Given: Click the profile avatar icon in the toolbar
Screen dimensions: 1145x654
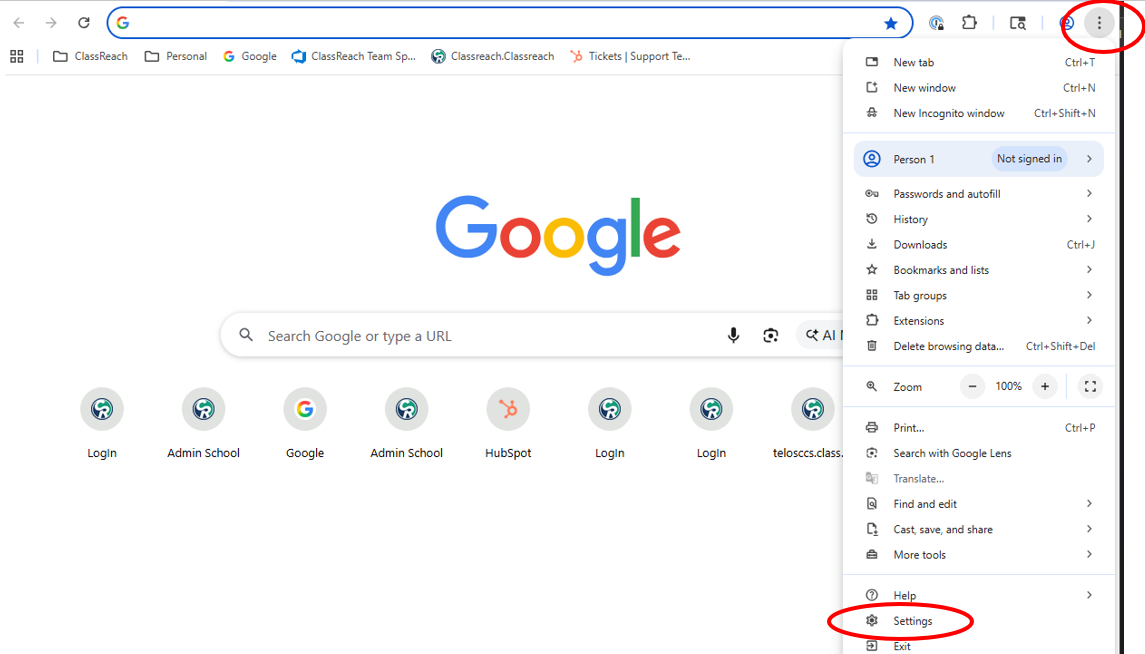Looking at the screenshot, I should click(x=1066, y=21).
